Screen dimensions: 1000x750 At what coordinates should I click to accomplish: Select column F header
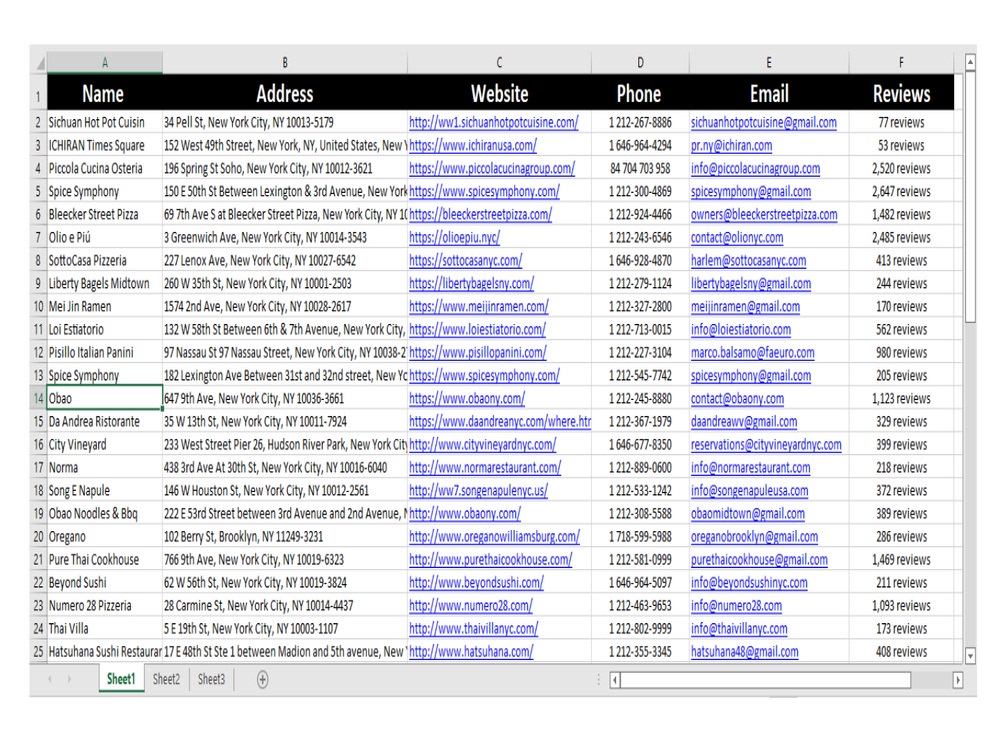pyautogui.click(x=901, y=62)
